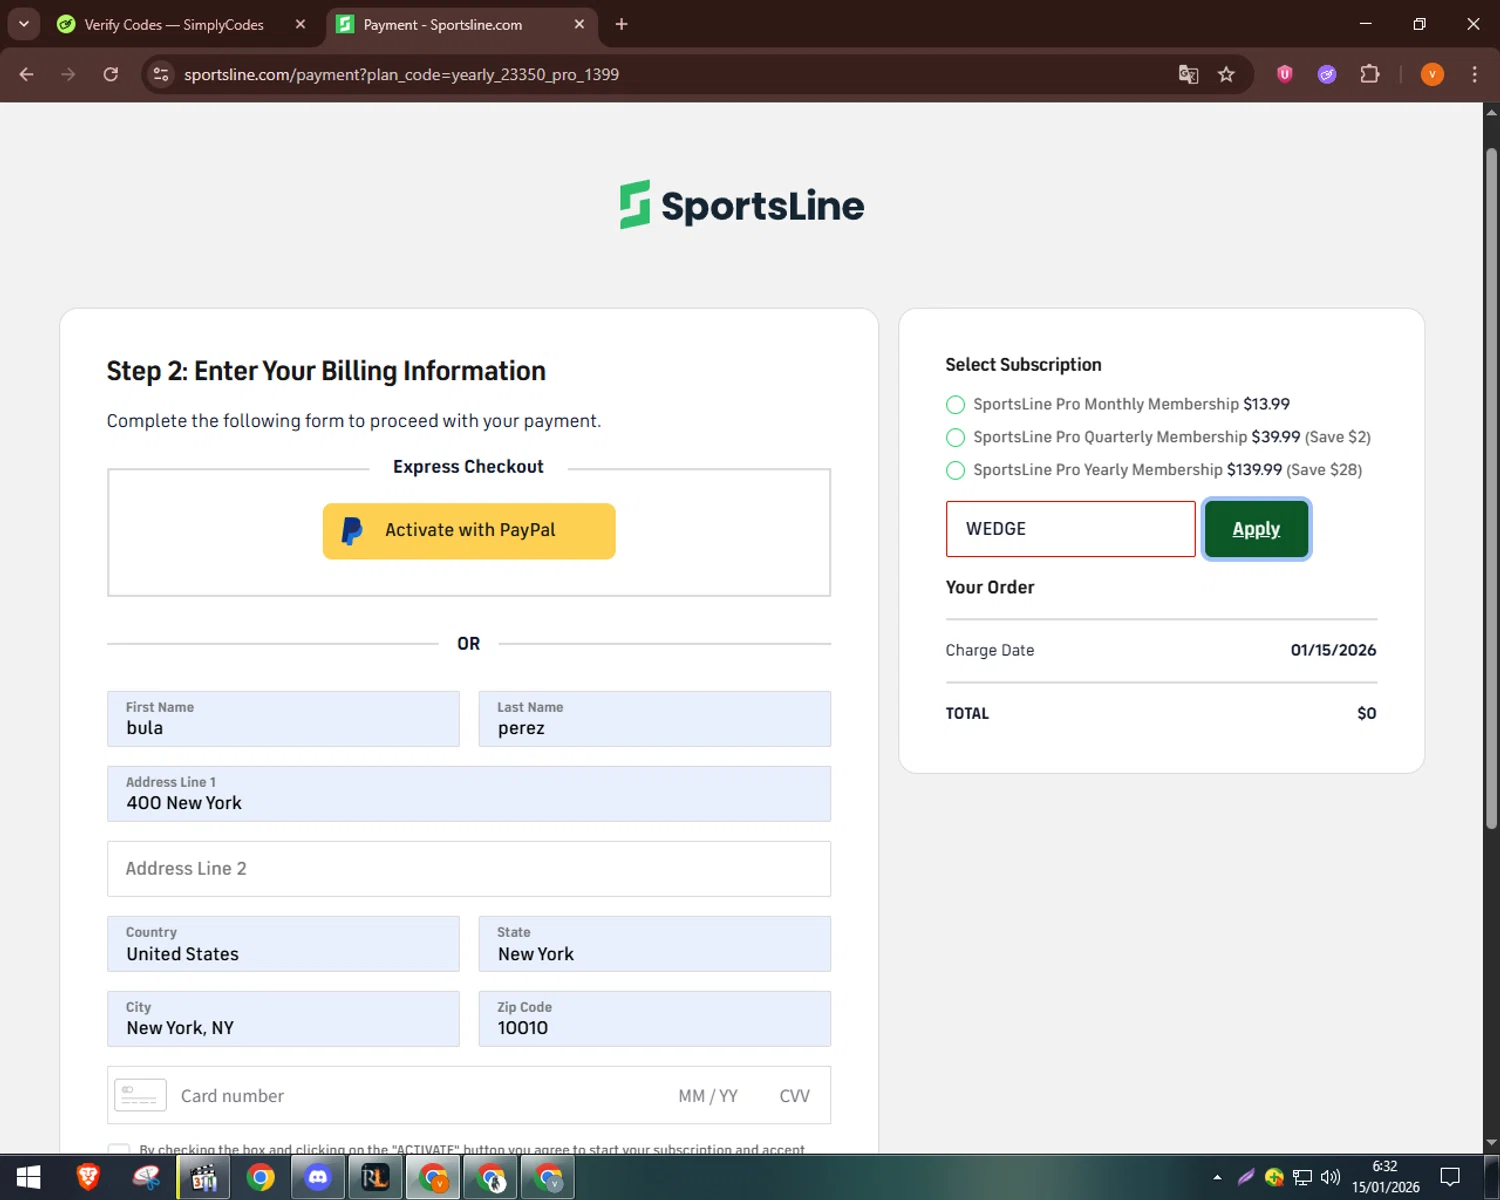
Task: Open a new browser tab
Action: coord(621,24)
